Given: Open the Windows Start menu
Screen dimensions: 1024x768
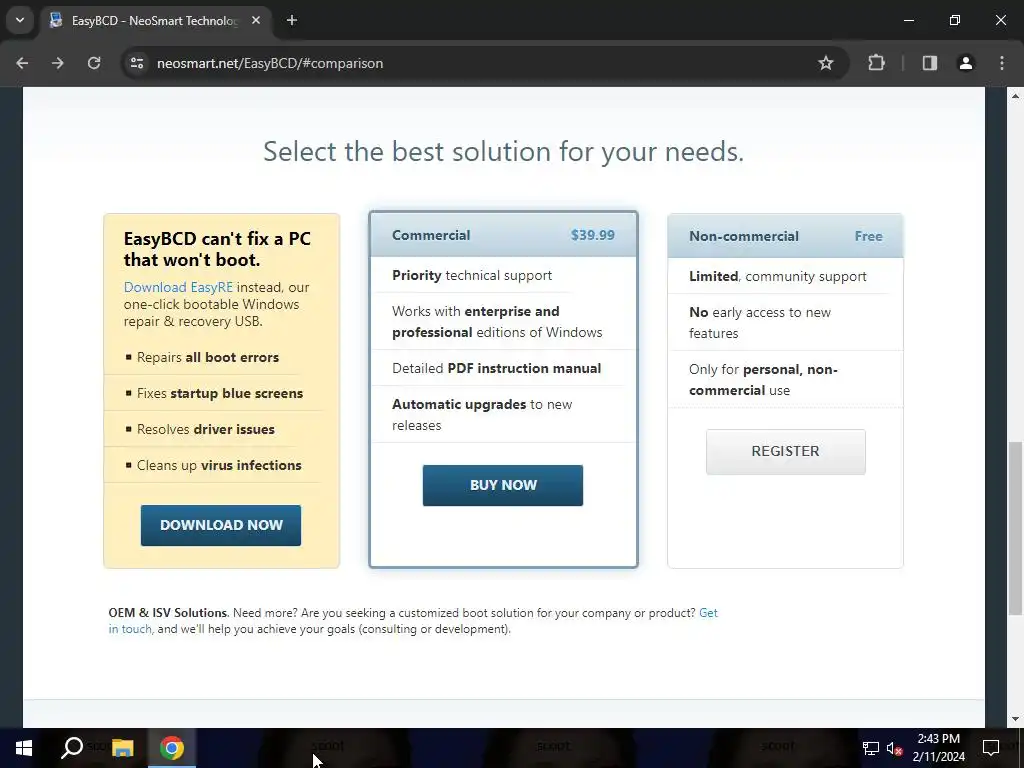Looking at the screenshot, I should coord(24,748).
